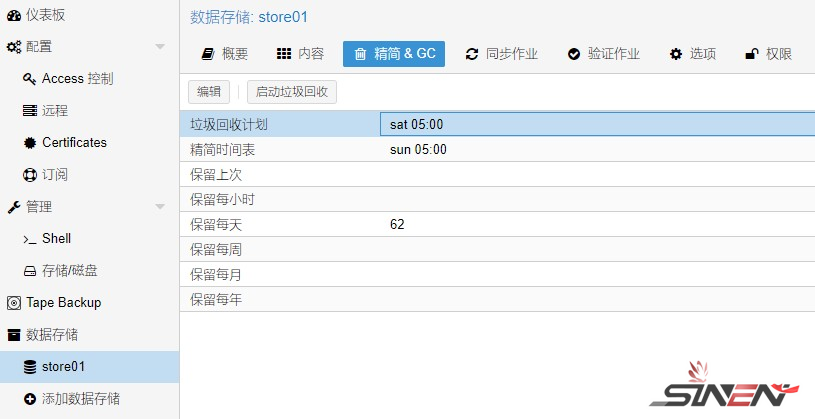
Task: Click 添加数据存储 in the sidebar
Action: click(89, 399)
